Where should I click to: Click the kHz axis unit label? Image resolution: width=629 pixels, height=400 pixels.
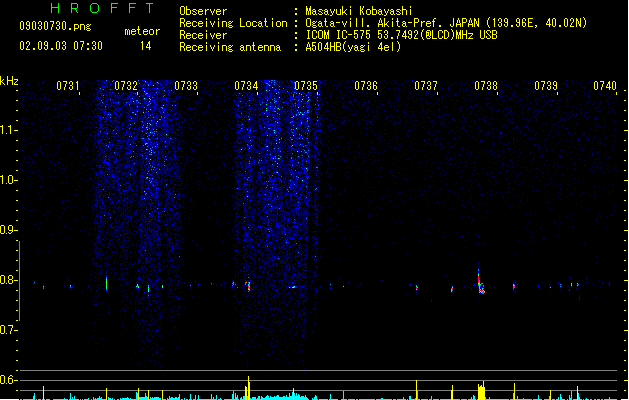click(9, 81)
